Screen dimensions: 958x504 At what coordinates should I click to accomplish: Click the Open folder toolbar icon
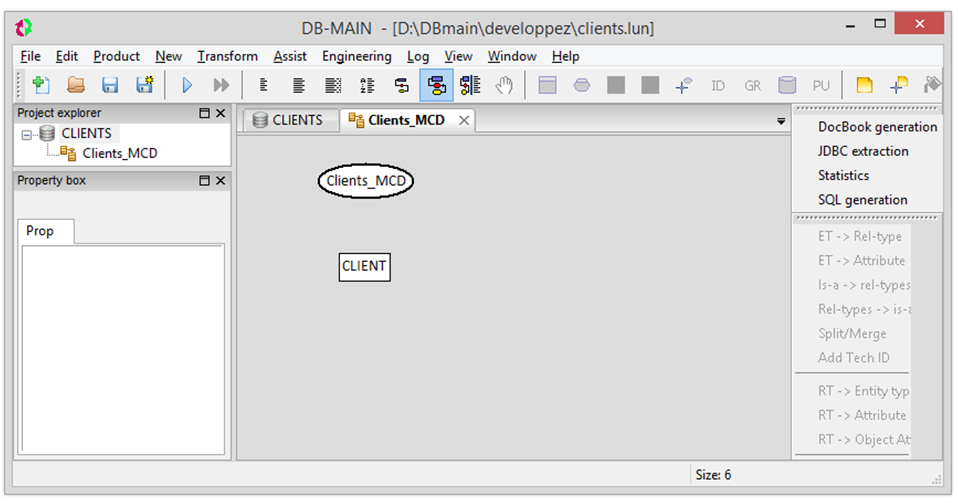76,85
